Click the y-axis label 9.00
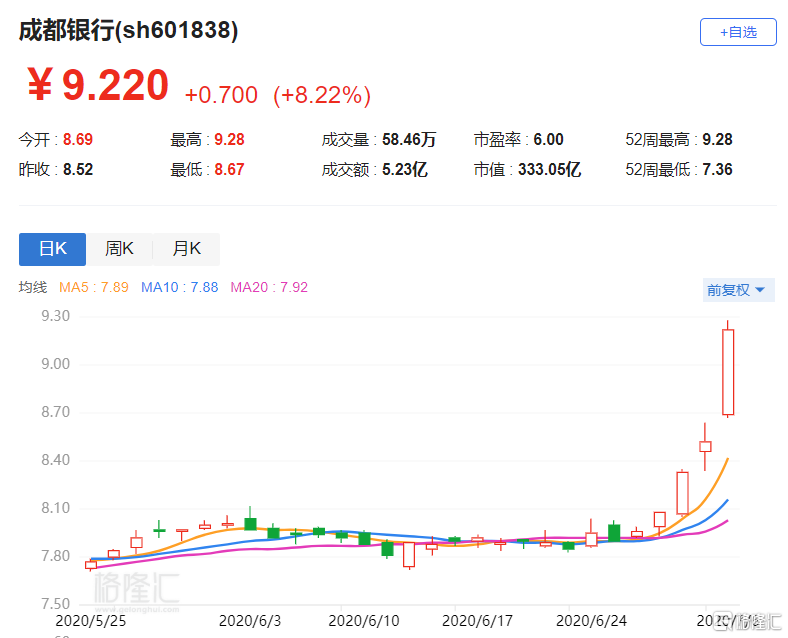The image size is (788, 638). coord(55,364)
